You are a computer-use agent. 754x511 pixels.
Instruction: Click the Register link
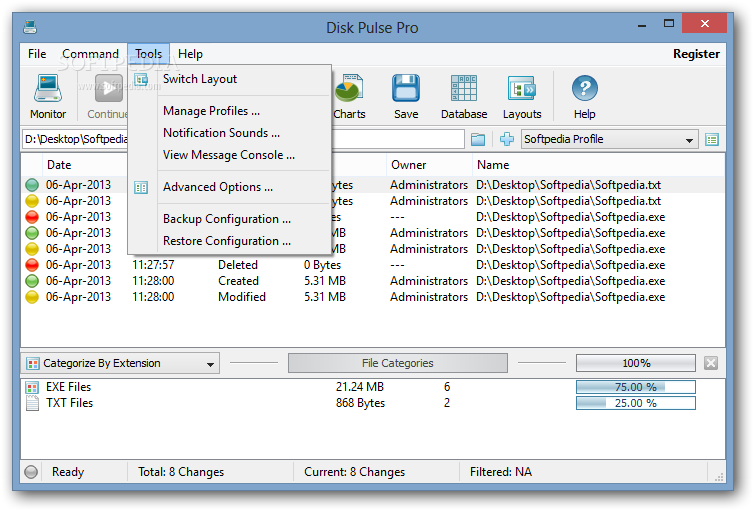pyautogui.click(x=696, y=54)
